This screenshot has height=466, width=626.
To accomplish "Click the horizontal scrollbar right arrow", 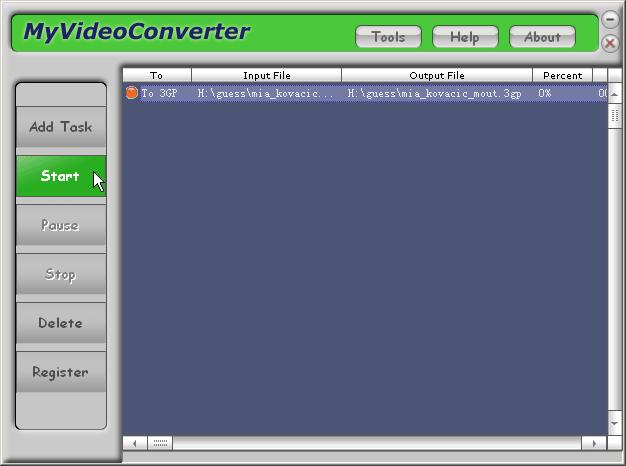I will click(x=595, y=442).
